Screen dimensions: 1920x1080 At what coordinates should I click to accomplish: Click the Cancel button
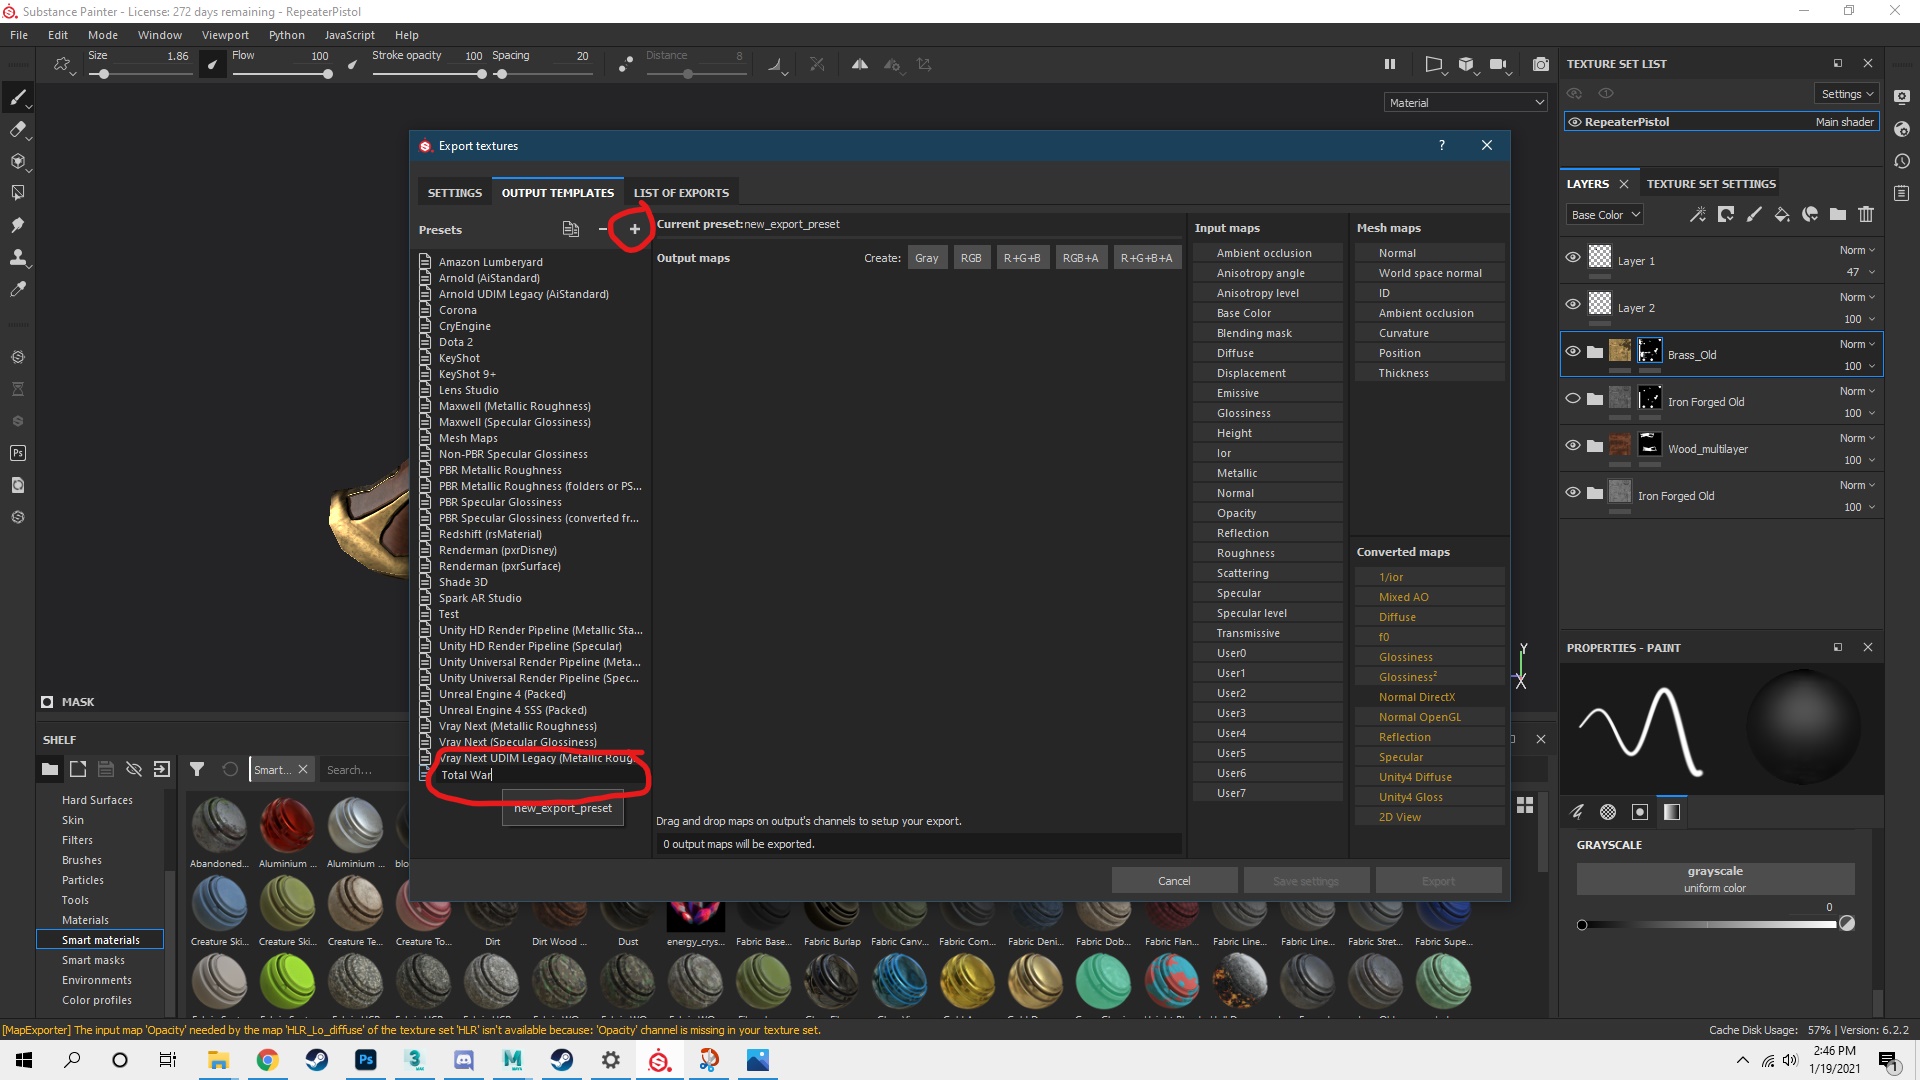pyautogui.click(x=1174, y=881)
